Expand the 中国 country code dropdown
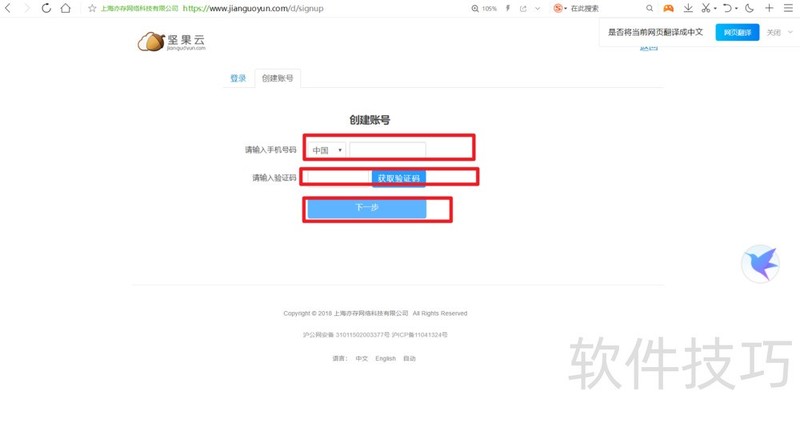Screen dimensions: 800x423 coord(327,150)
